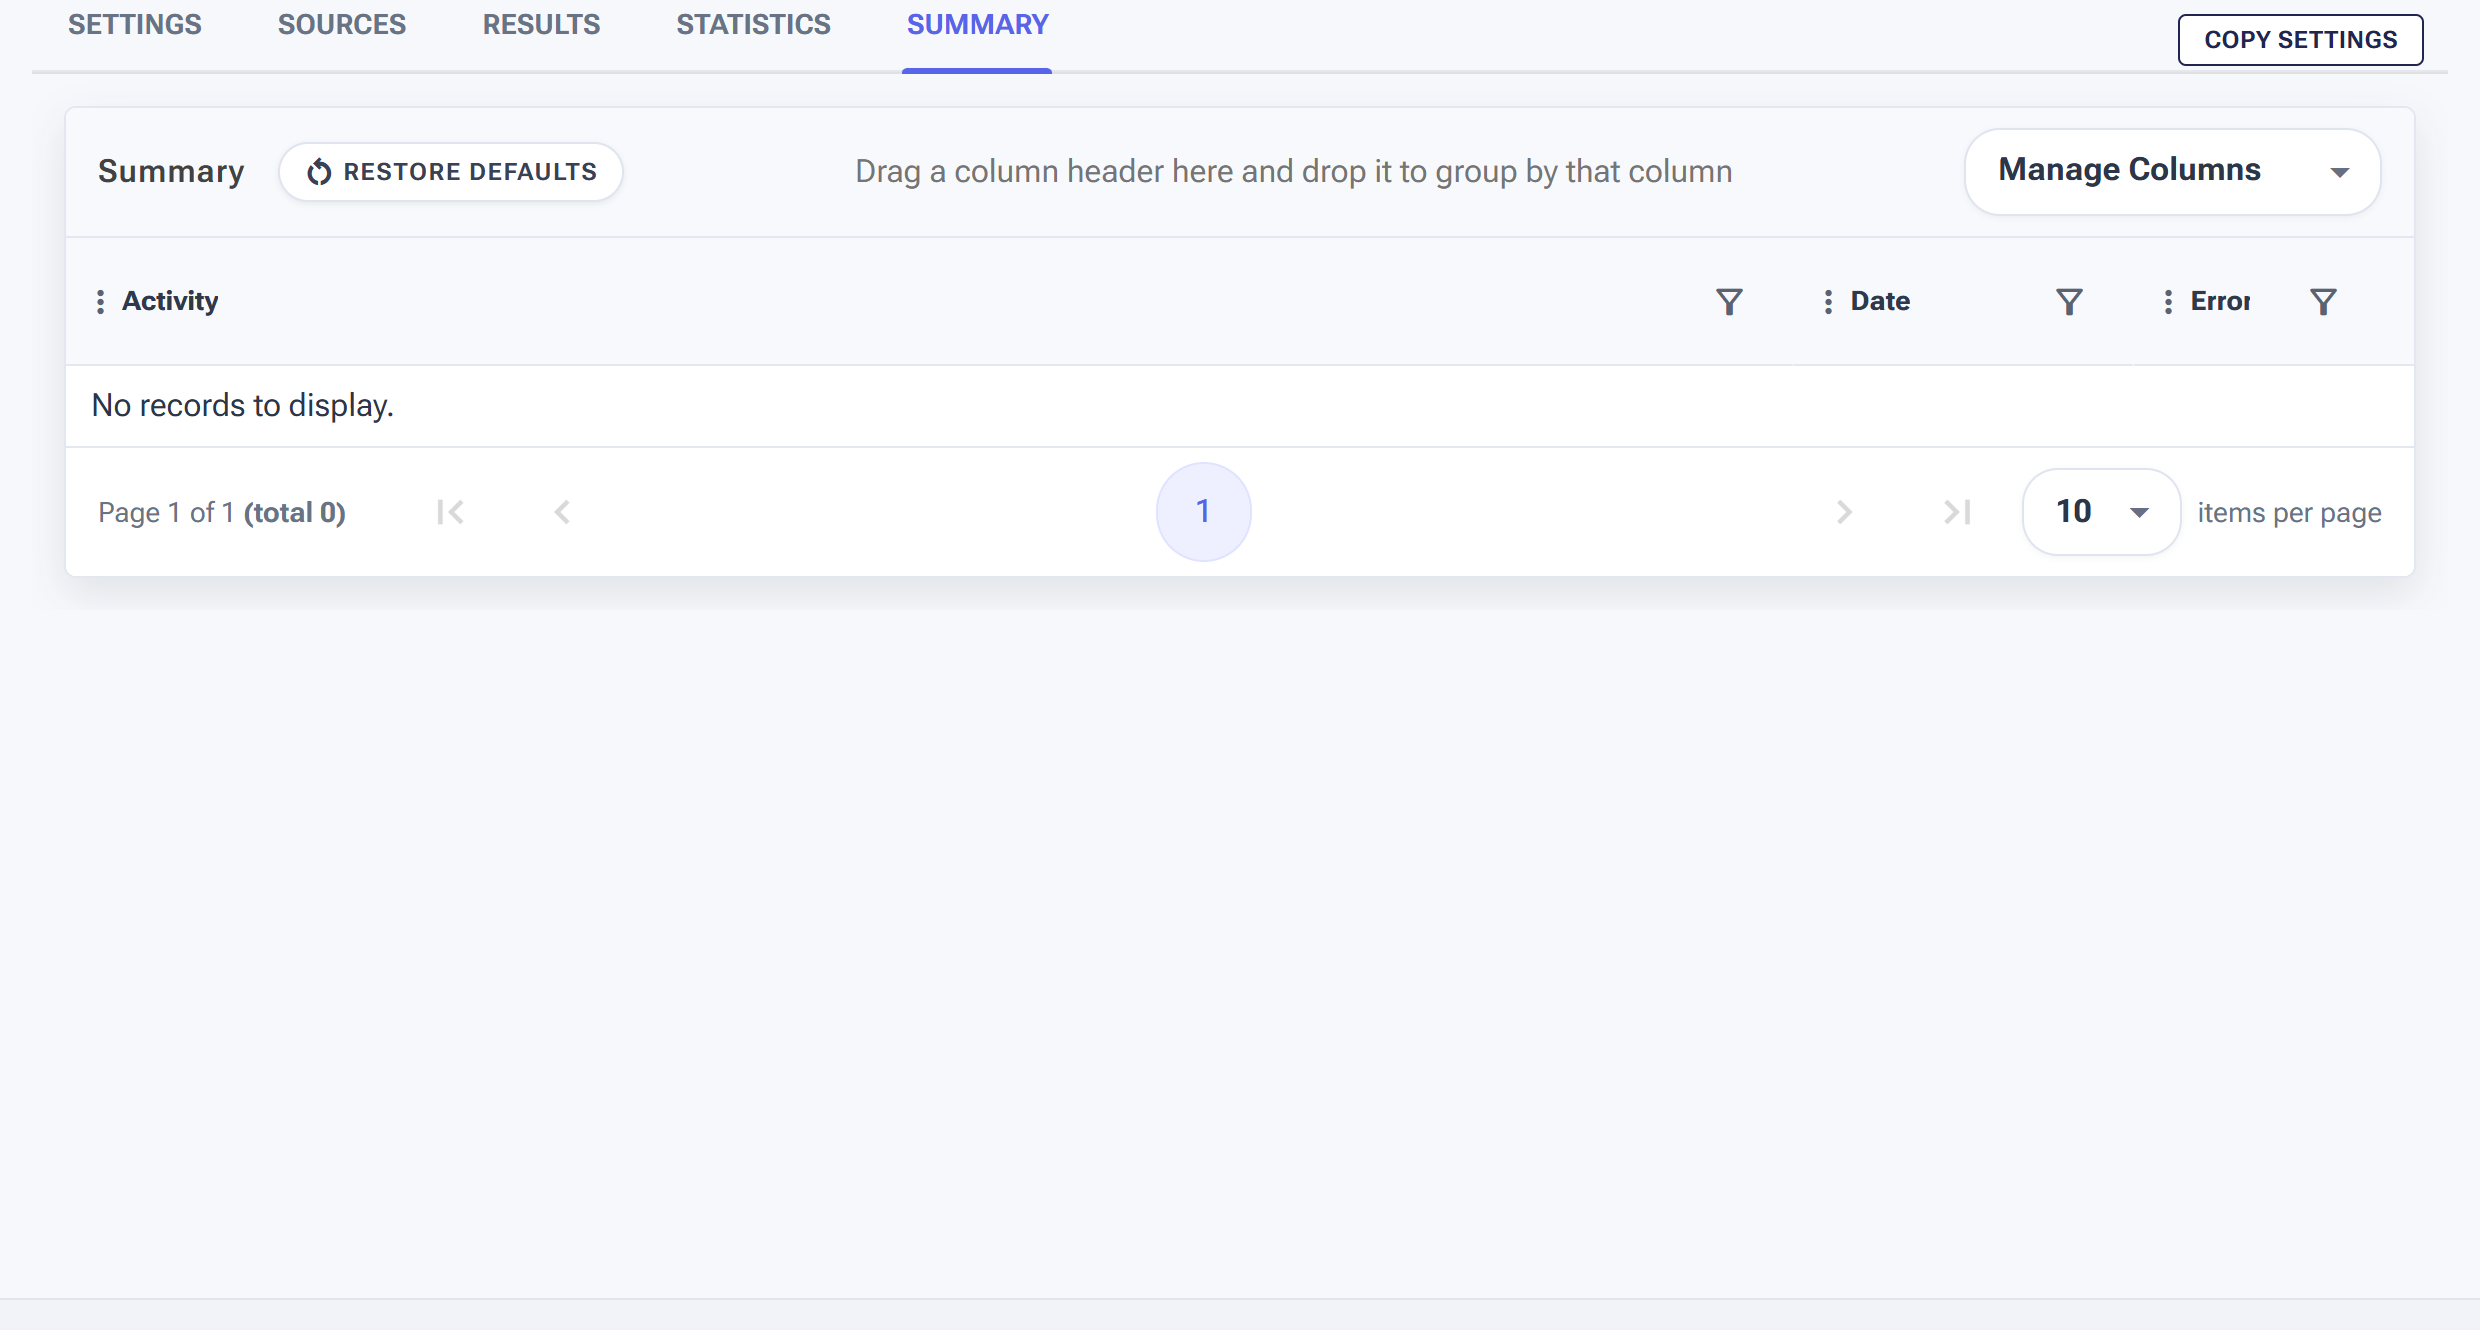The height and width of the screenshot is (1330, 2480).
Task: Open the items per page dropdown
Action: (2101, 512)
